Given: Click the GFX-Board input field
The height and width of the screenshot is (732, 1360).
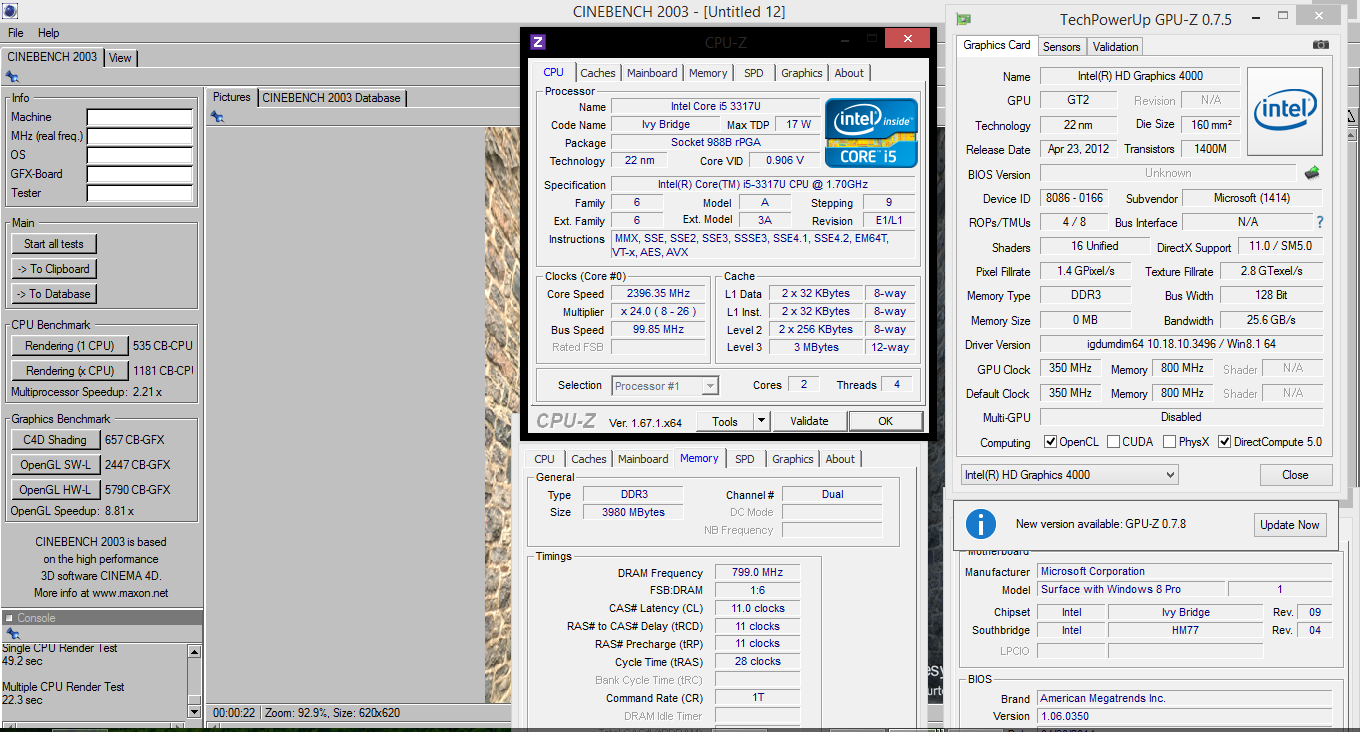Looking at the screenshot, I should 139,175.
